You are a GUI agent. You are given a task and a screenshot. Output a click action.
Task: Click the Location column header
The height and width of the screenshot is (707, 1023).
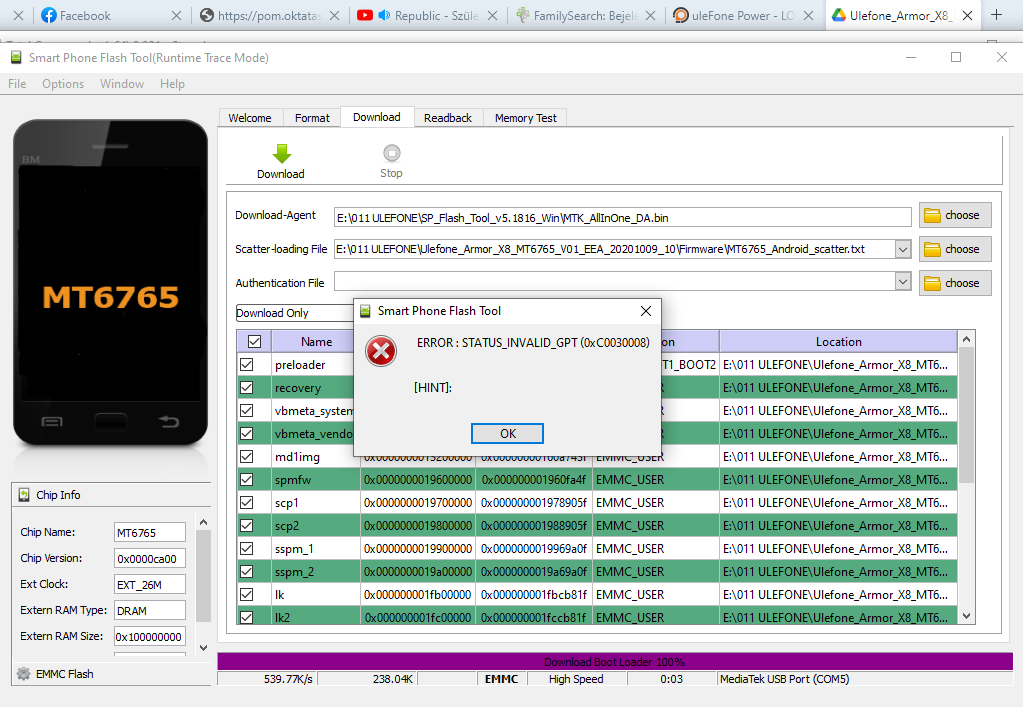pos(838,342)
